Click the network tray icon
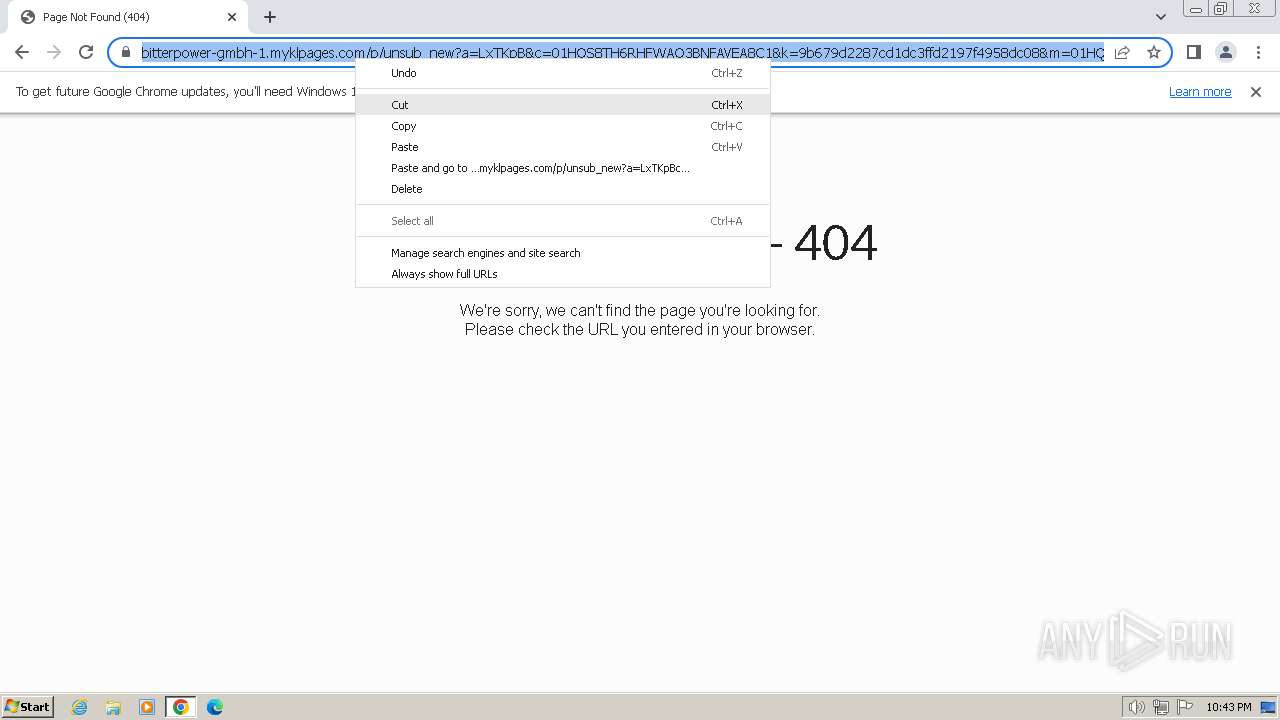Viewport: 1280px width, 720px height. (x=1161, y=707)
